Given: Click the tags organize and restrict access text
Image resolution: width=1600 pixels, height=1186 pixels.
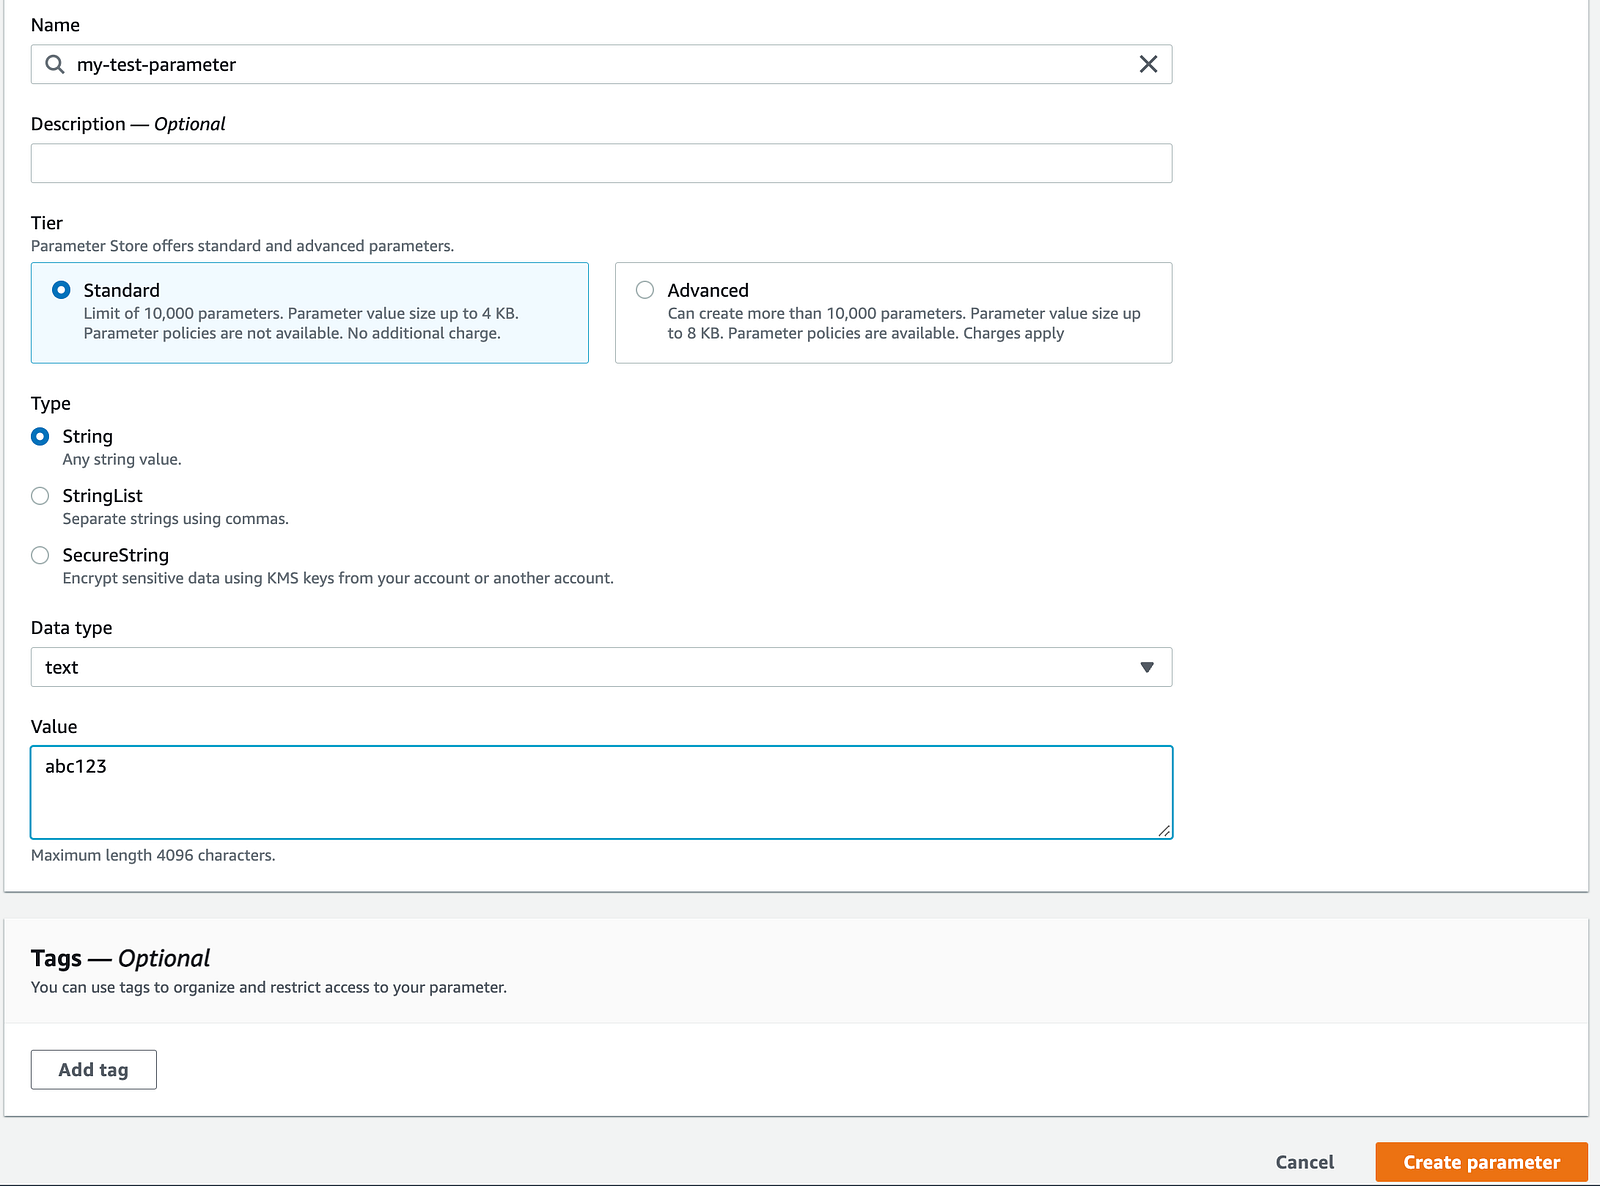Looking at the screenshot, I should pyautogui.click(x=269, y=987).
